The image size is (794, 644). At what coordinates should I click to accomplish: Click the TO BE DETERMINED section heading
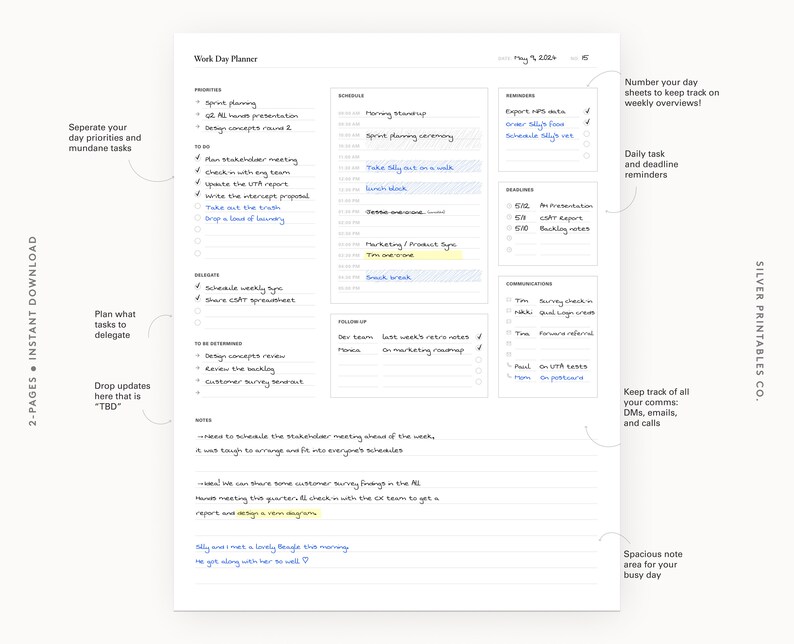(x=218, y=343)
